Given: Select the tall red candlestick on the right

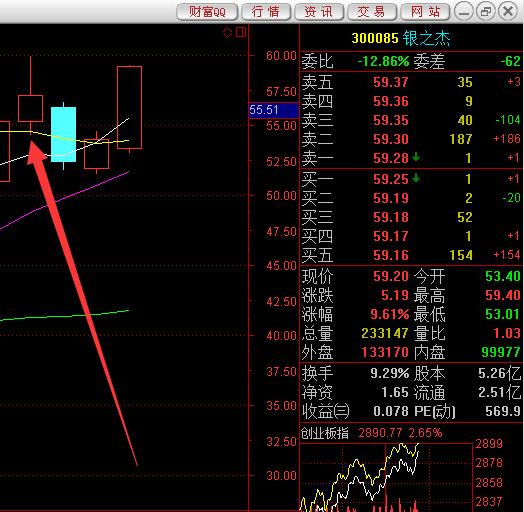Looking at the screenshot, I should (129, 108).
